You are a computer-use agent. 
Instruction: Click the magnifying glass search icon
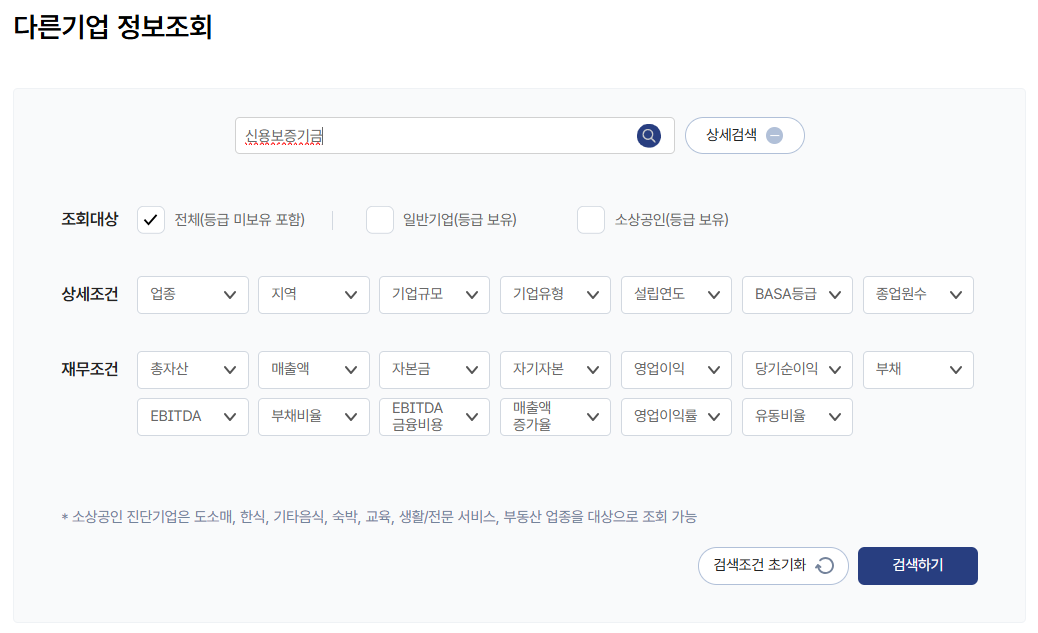coord(648,135)
